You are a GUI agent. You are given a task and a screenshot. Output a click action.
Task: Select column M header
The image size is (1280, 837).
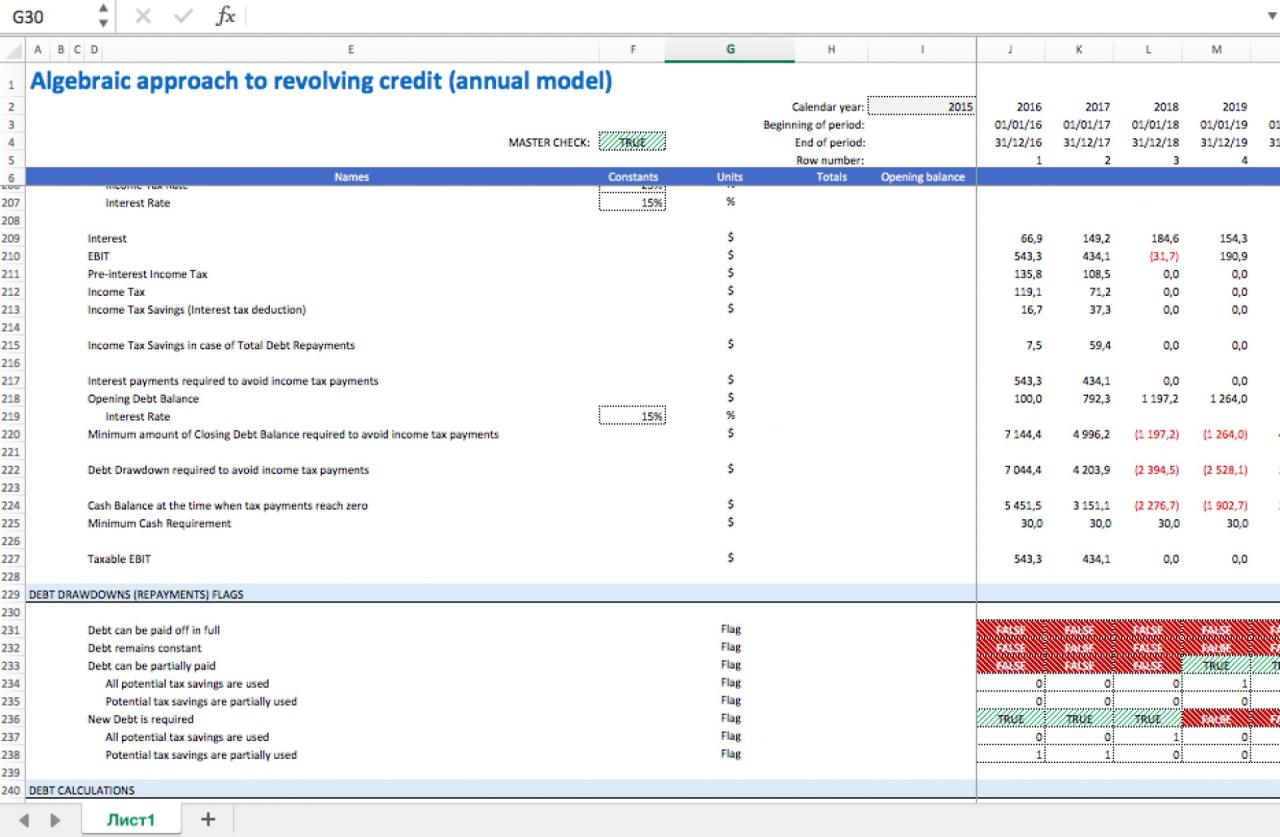click(x=1216, y=49)
